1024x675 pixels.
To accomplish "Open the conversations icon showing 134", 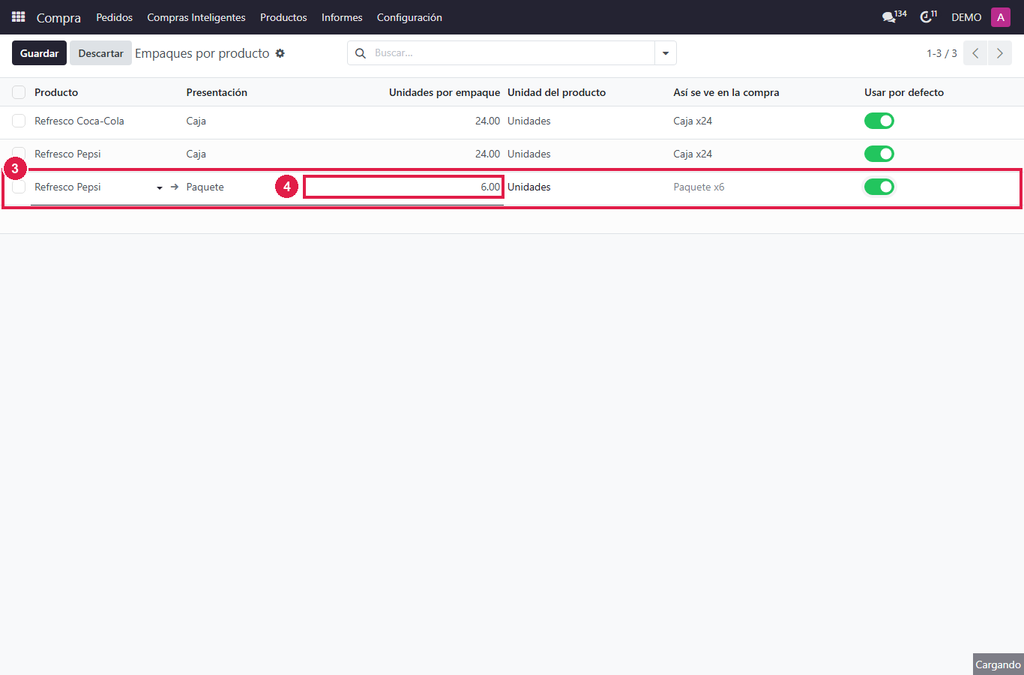I will tap(893, 17).
